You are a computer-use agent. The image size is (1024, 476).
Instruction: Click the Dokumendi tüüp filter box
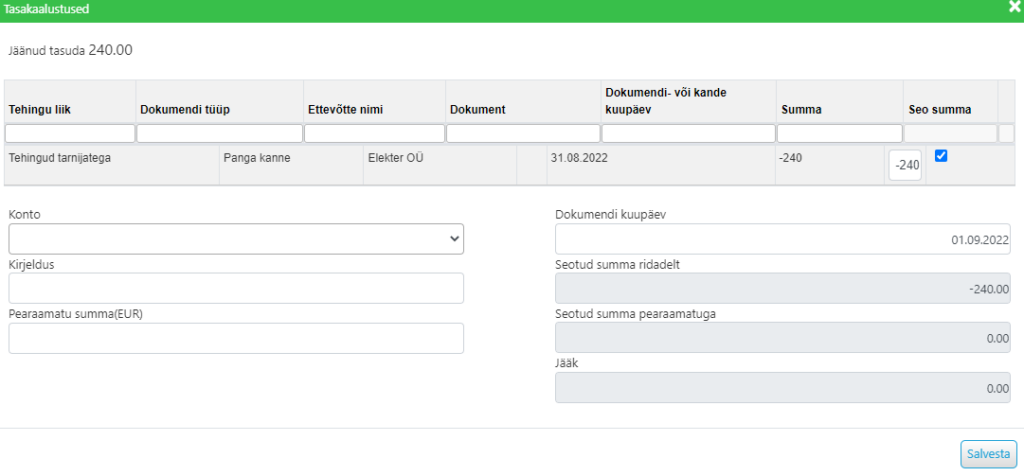point(219,134)
